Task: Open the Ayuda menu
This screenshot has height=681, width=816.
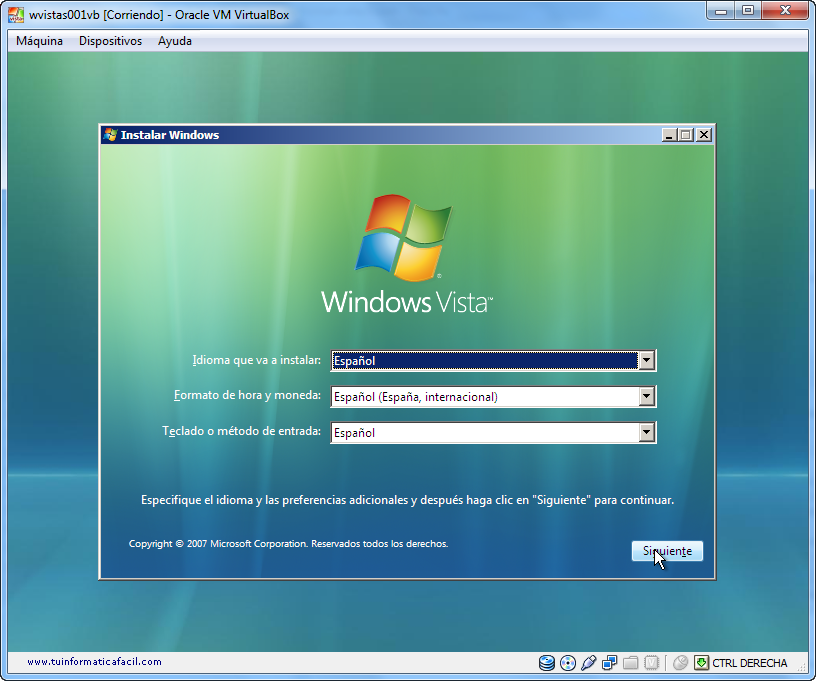Action: point(175,41)
